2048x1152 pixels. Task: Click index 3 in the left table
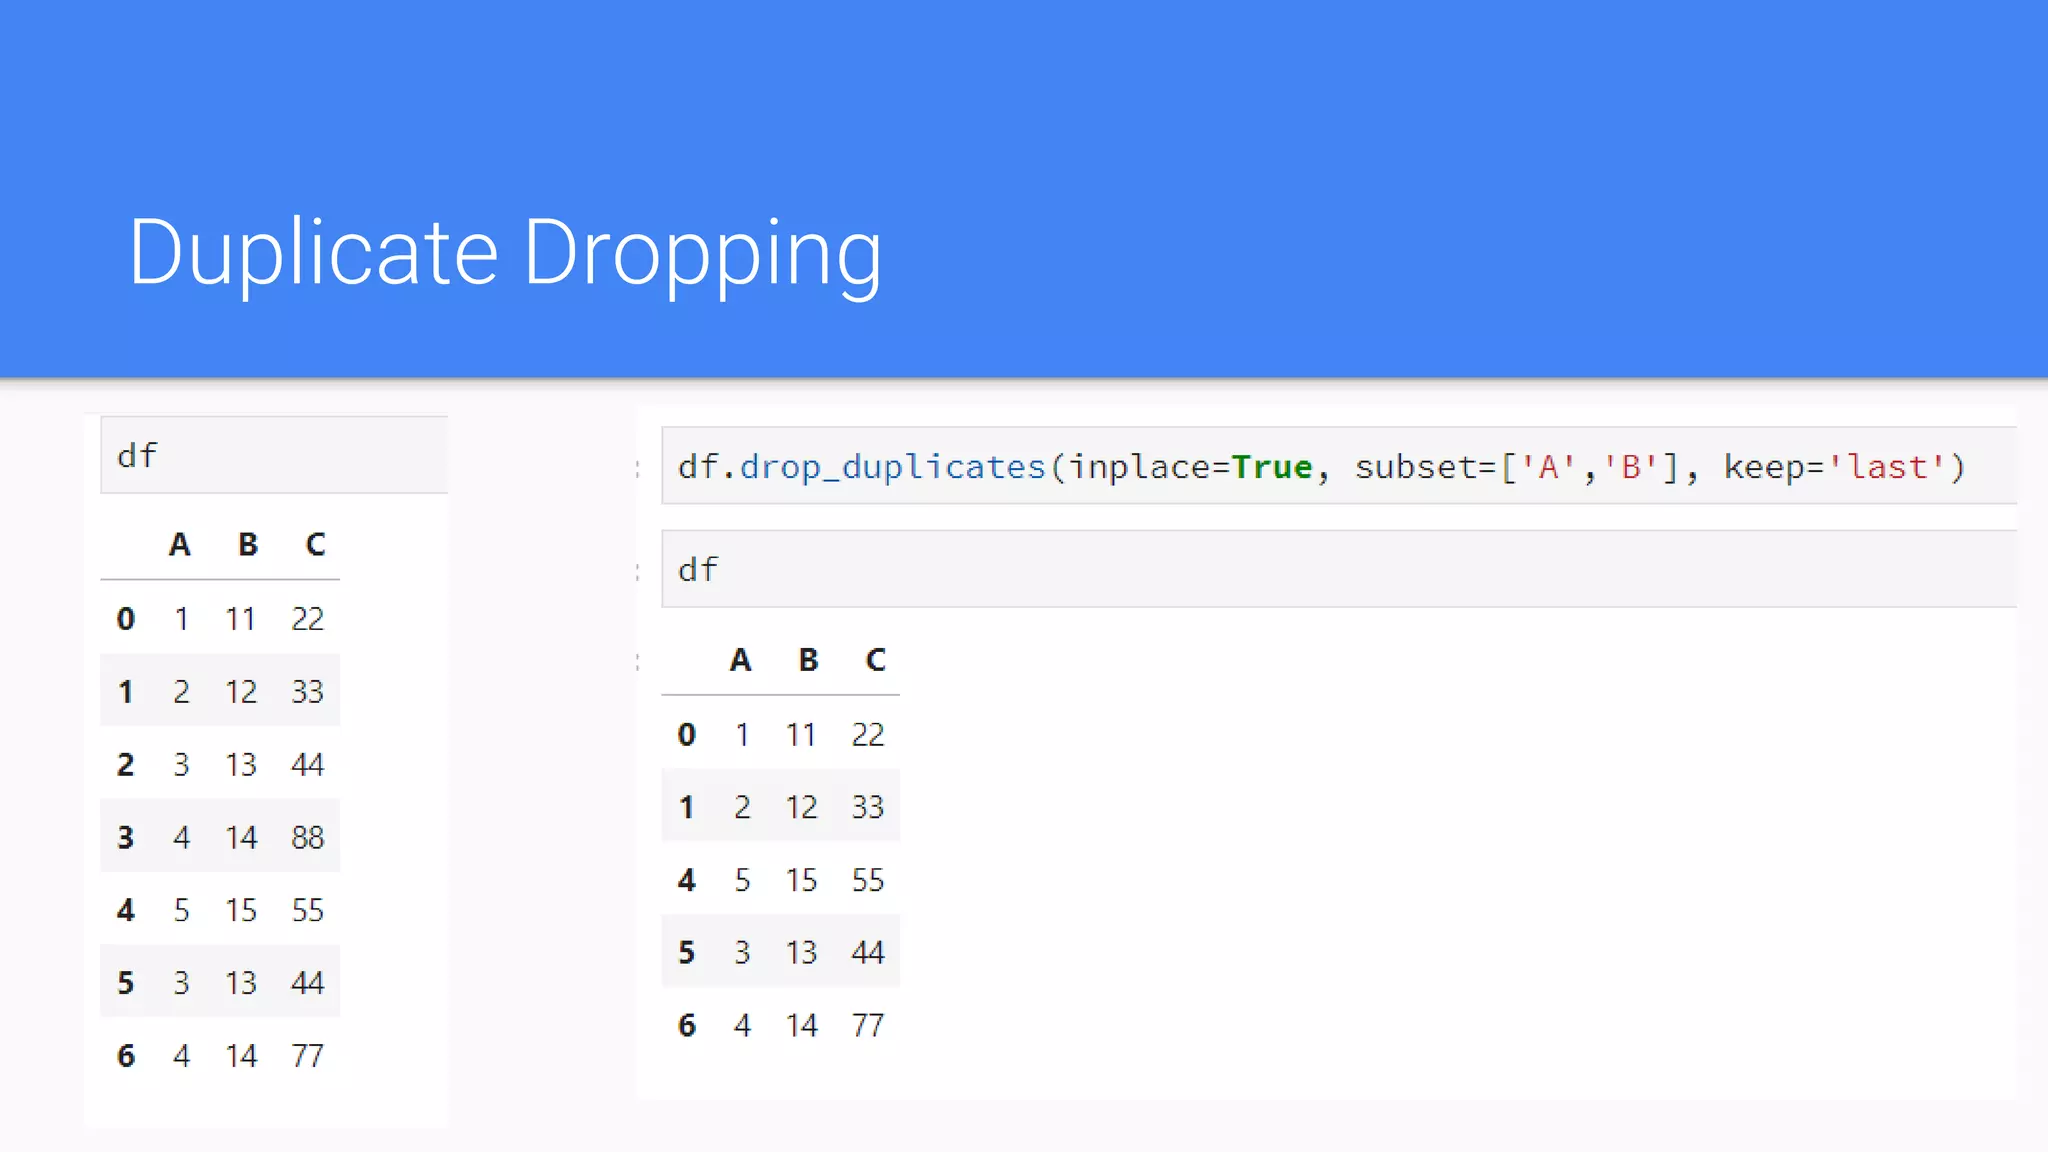click(x=125, y=838)
